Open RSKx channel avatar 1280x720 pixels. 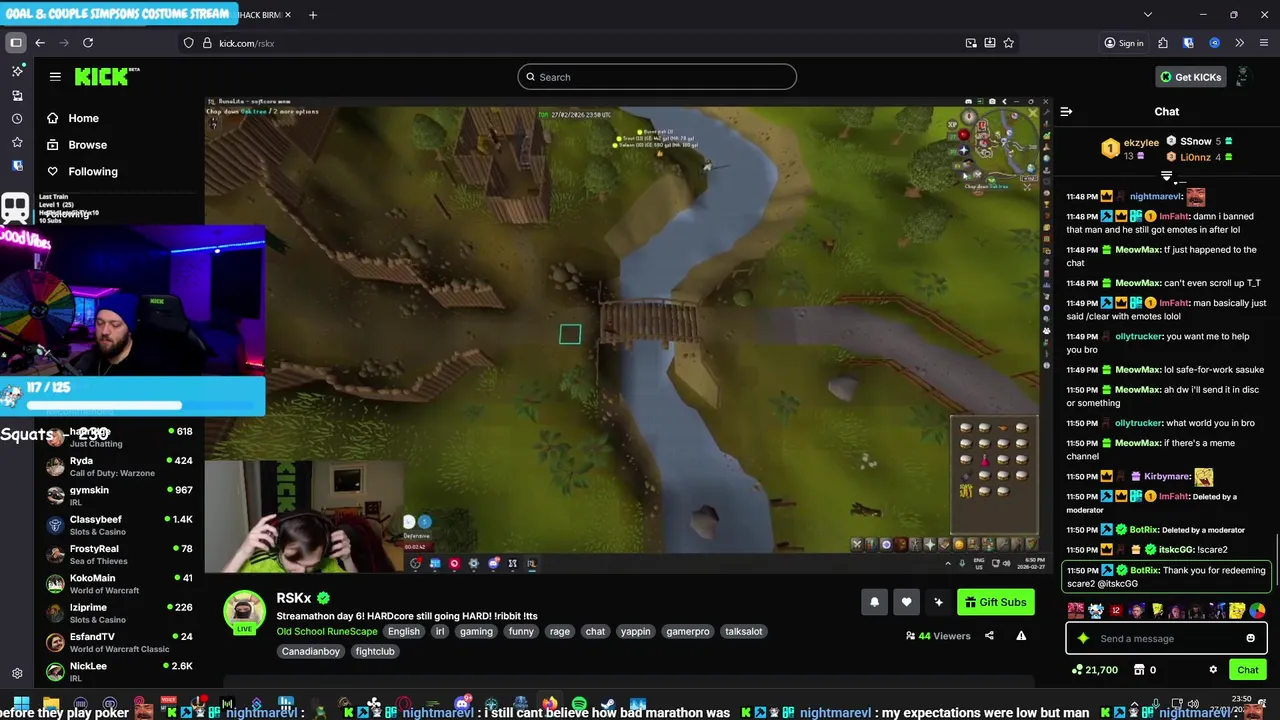tap(244, 612)
